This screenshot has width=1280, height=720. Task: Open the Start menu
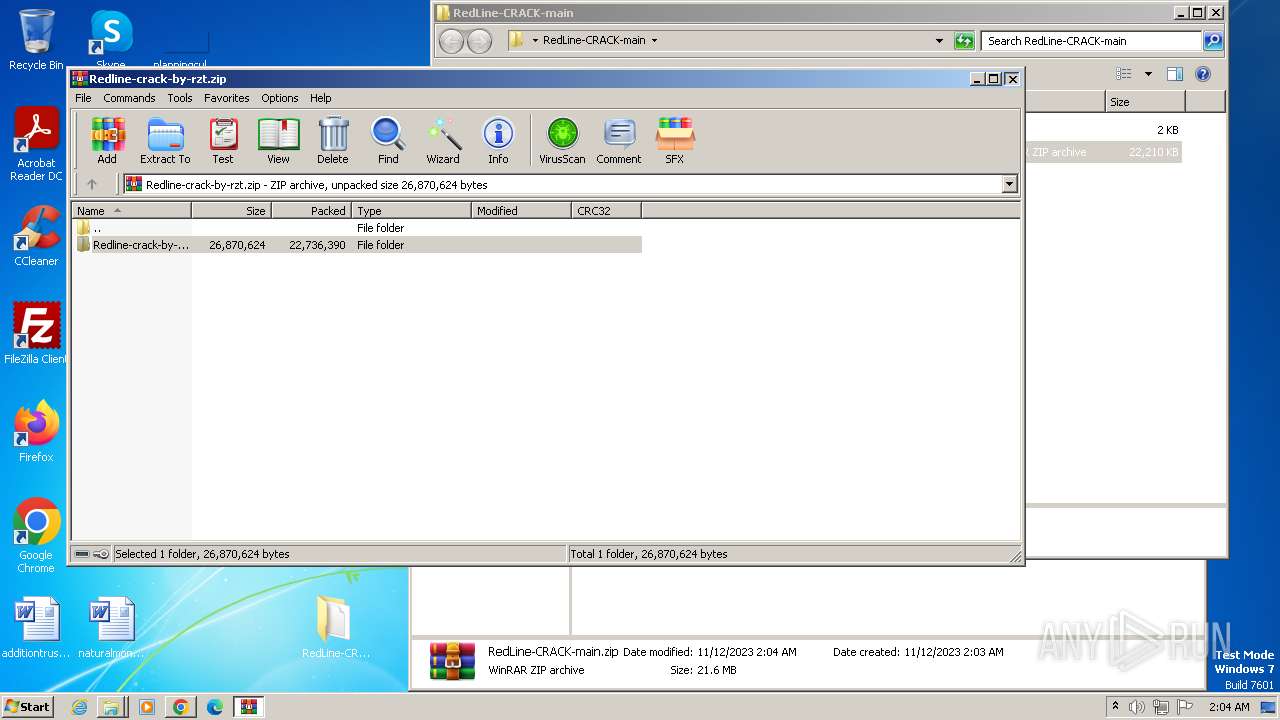click(27, 706)
